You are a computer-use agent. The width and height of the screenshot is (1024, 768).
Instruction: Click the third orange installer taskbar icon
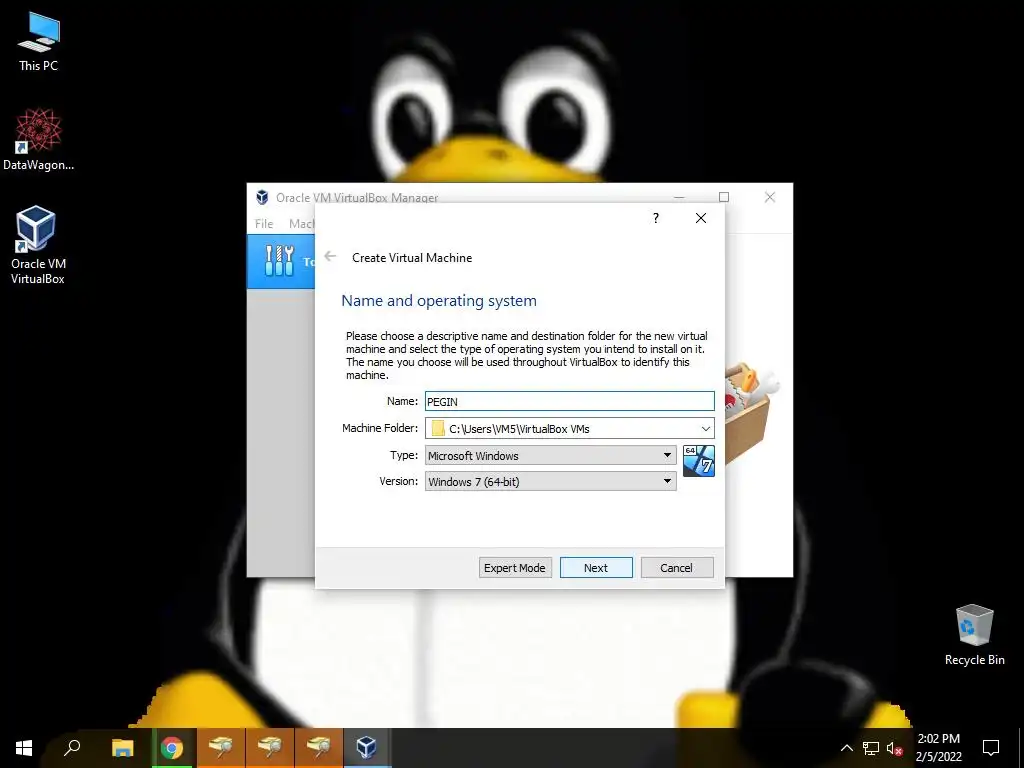(x=319, y=748)
